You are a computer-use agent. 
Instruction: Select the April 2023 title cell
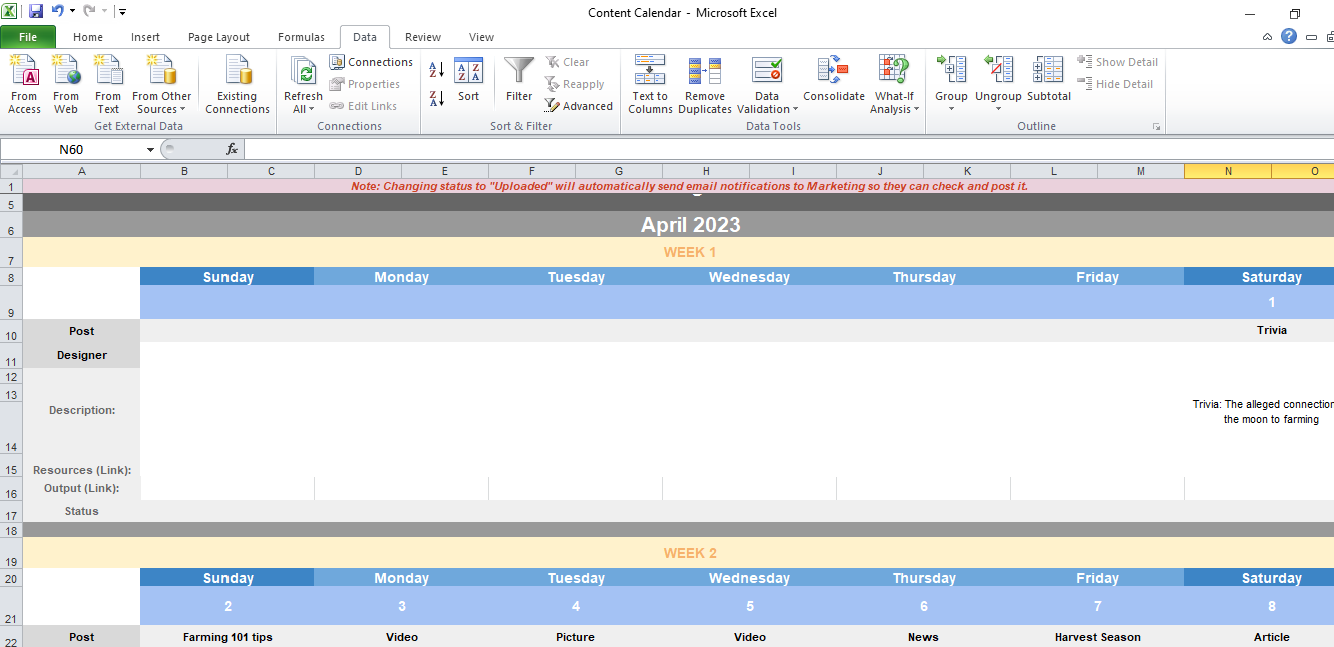click(x=690, y=224)
